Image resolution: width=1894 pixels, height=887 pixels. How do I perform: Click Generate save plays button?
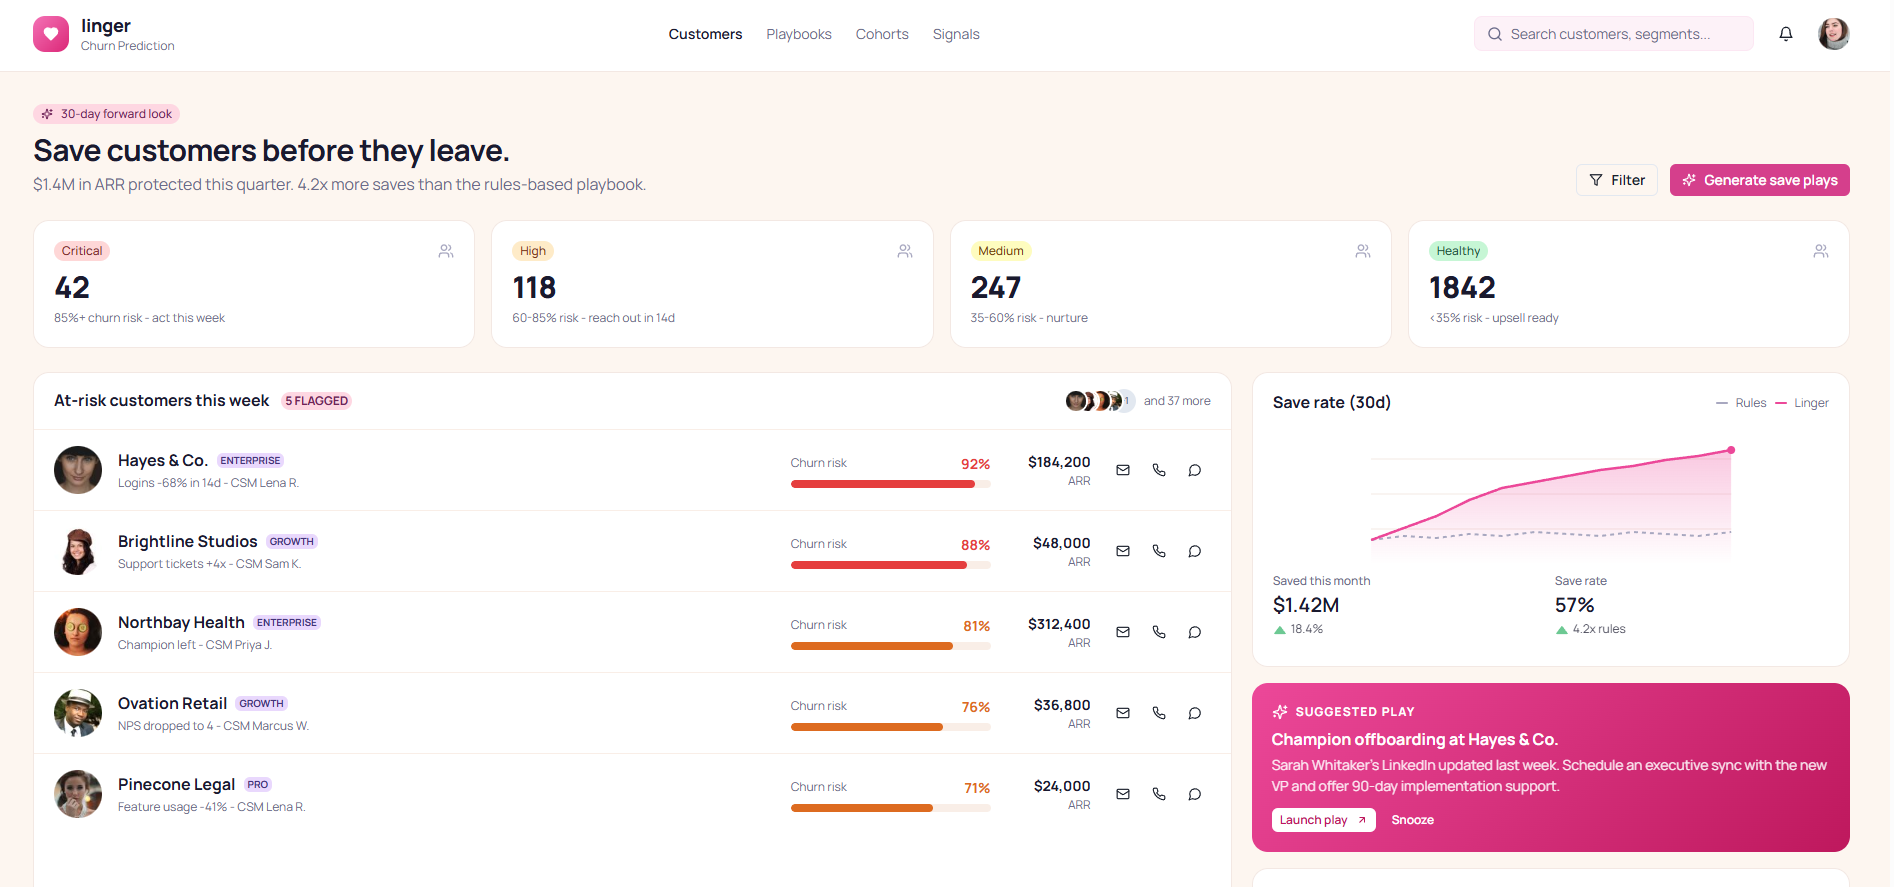(x=1760, y=180)
